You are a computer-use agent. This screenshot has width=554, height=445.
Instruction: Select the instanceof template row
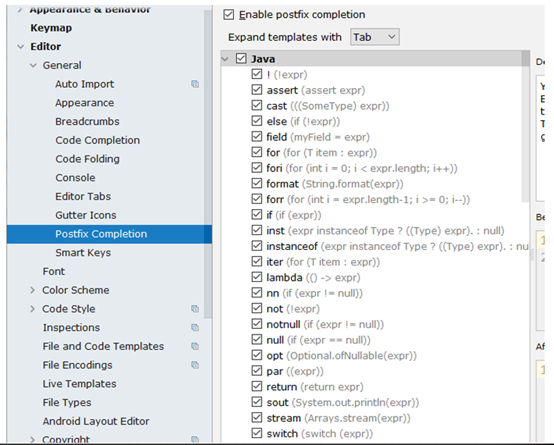(397, 246)
